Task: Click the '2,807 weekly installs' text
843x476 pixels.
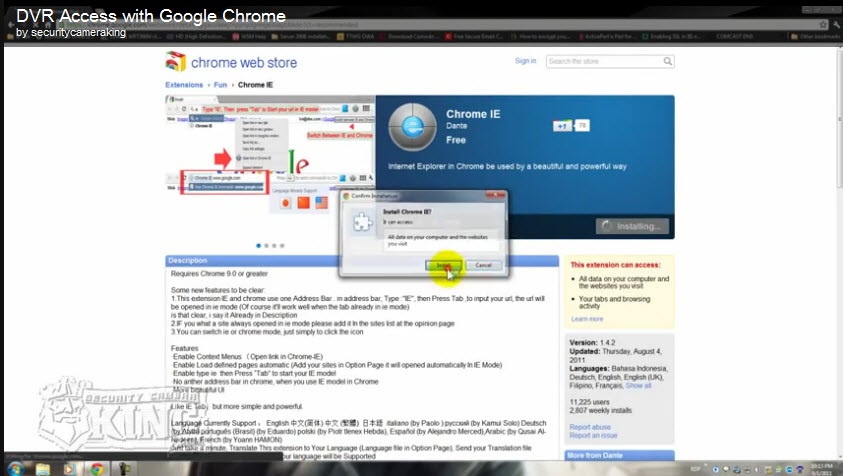Action: [x=601, y=410]
